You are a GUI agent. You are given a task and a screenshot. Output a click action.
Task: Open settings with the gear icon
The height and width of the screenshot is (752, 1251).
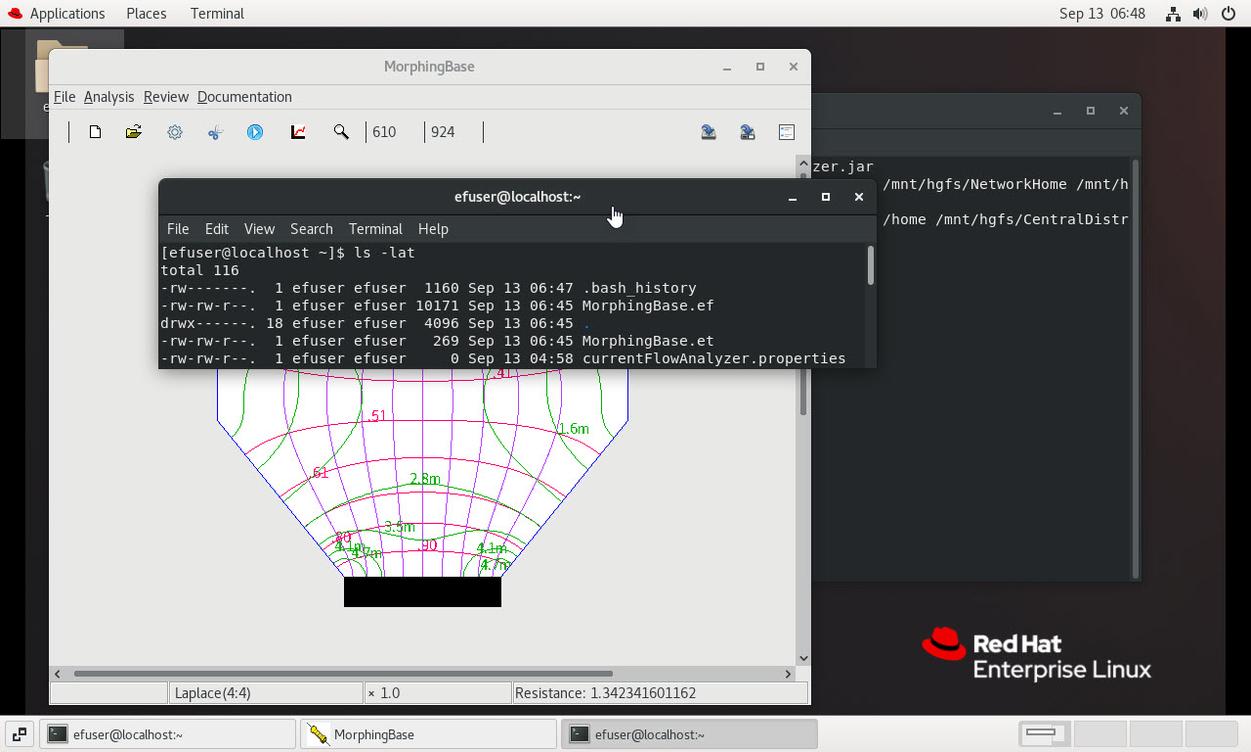175,132
